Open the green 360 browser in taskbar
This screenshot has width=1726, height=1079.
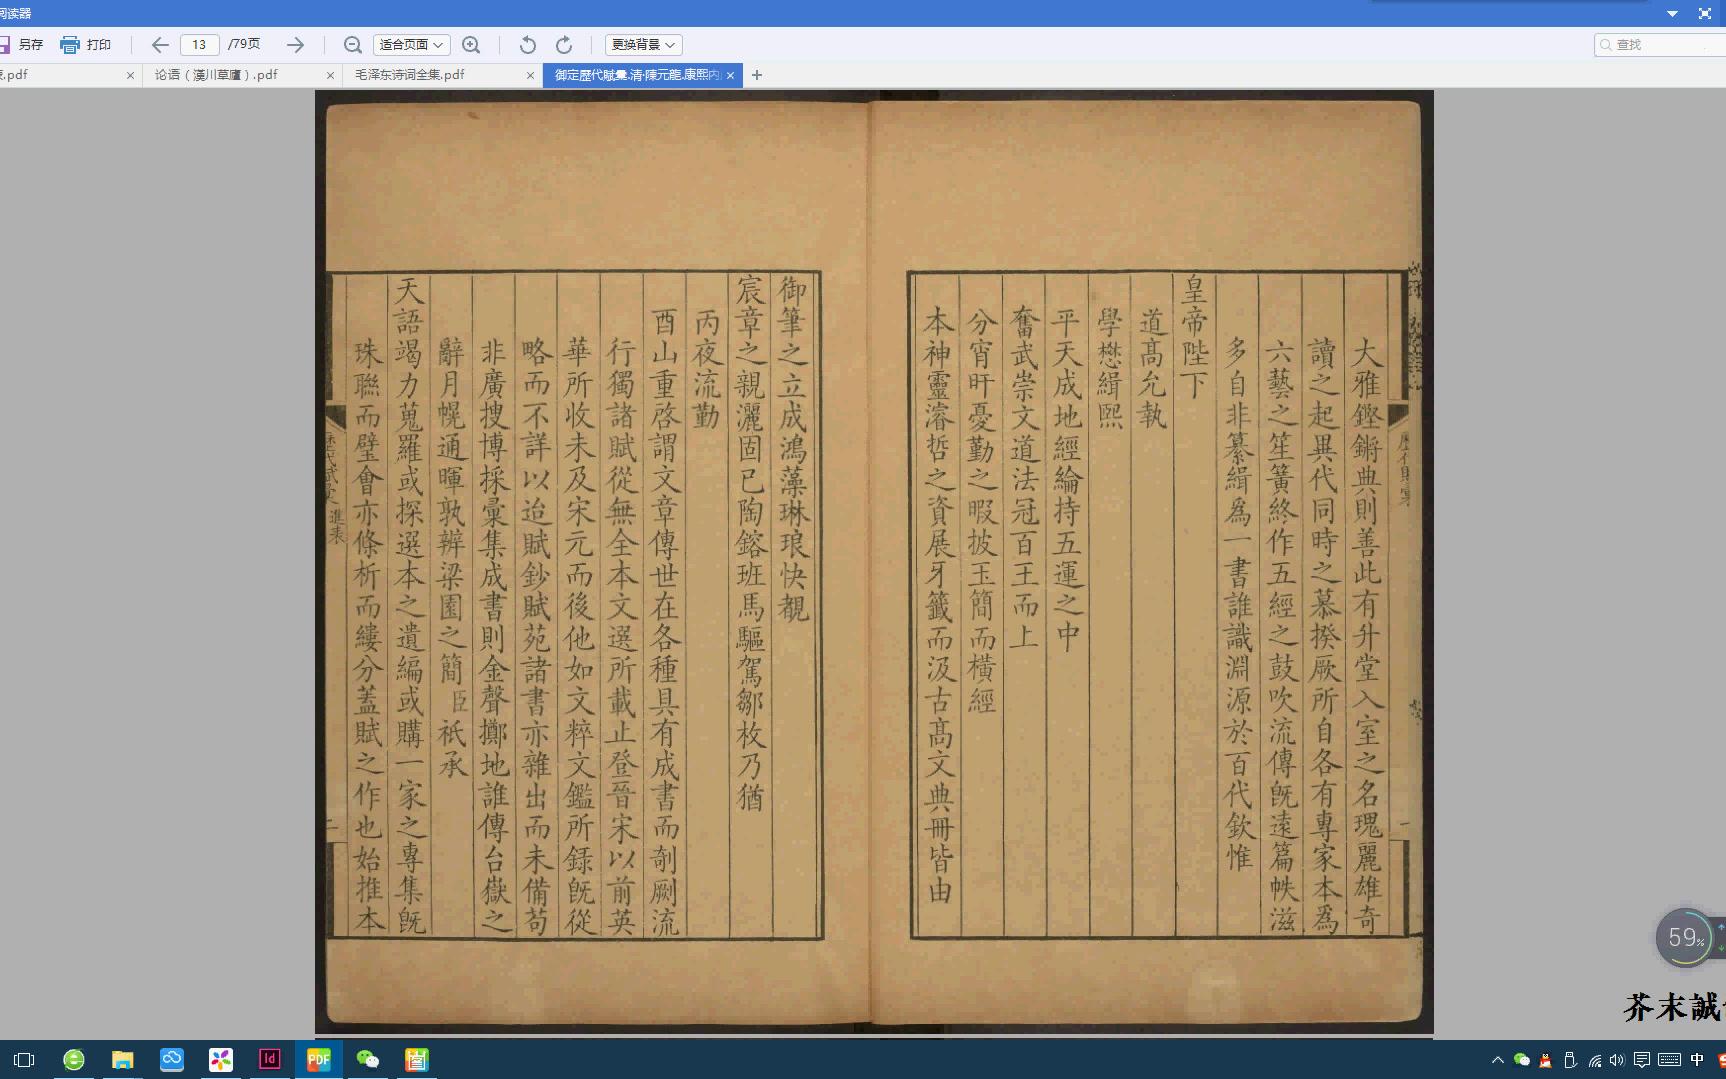click(x=74, y=1060)
